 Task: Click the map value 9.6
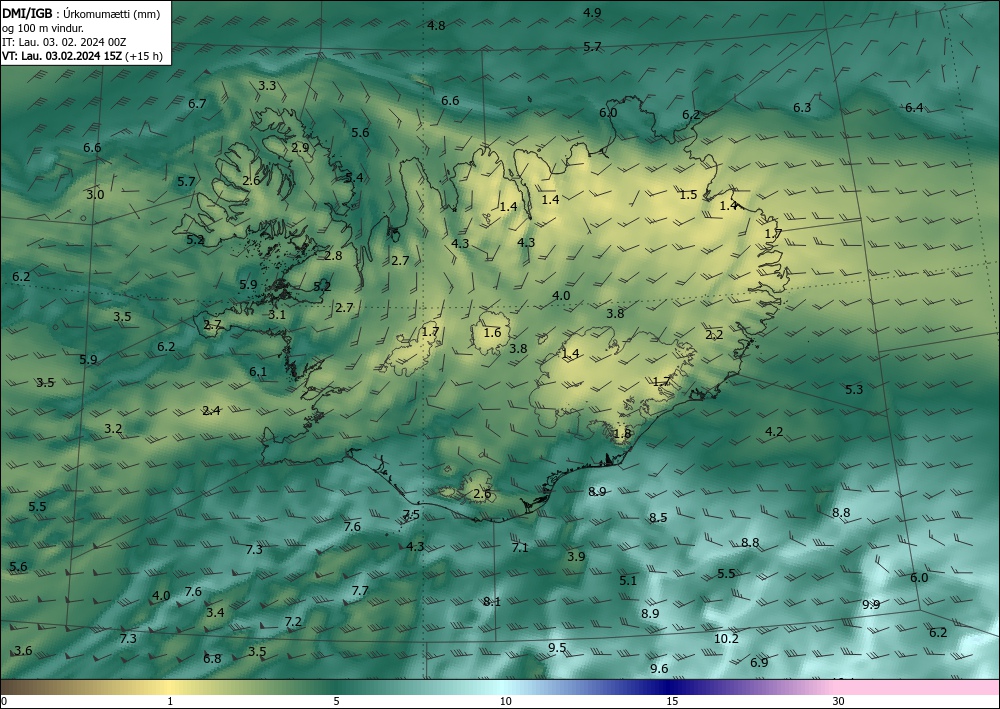[x=659, y=668]
